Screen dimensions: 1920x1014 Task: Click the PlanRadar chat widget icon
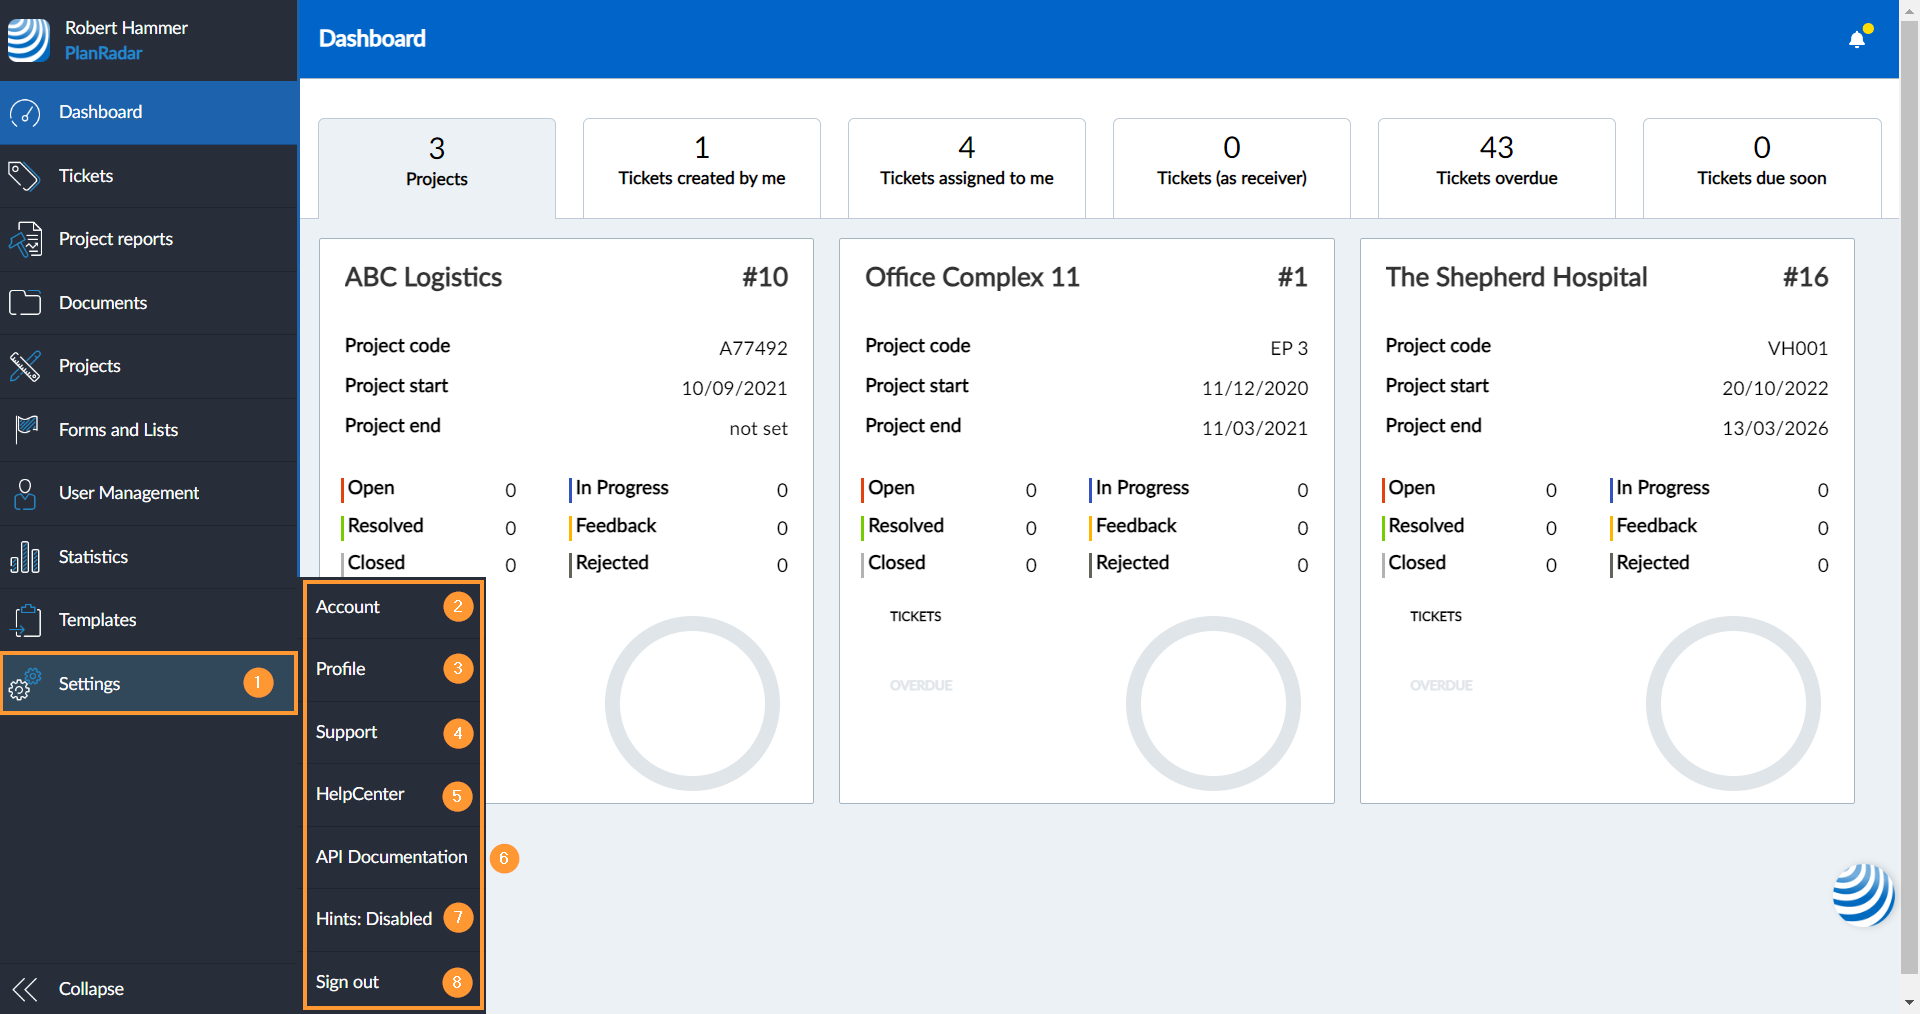point(1862,894)
